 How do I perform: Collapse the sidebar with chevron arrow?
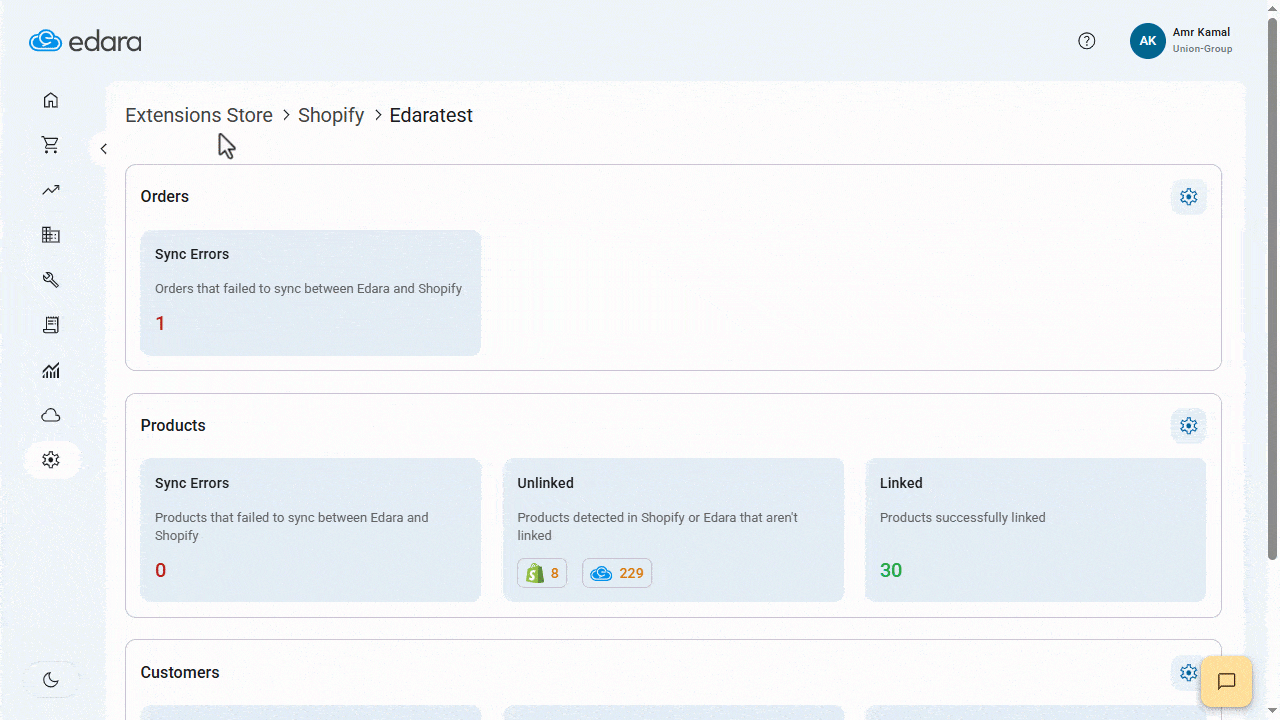pyautogui.click(x=103, y=149)
